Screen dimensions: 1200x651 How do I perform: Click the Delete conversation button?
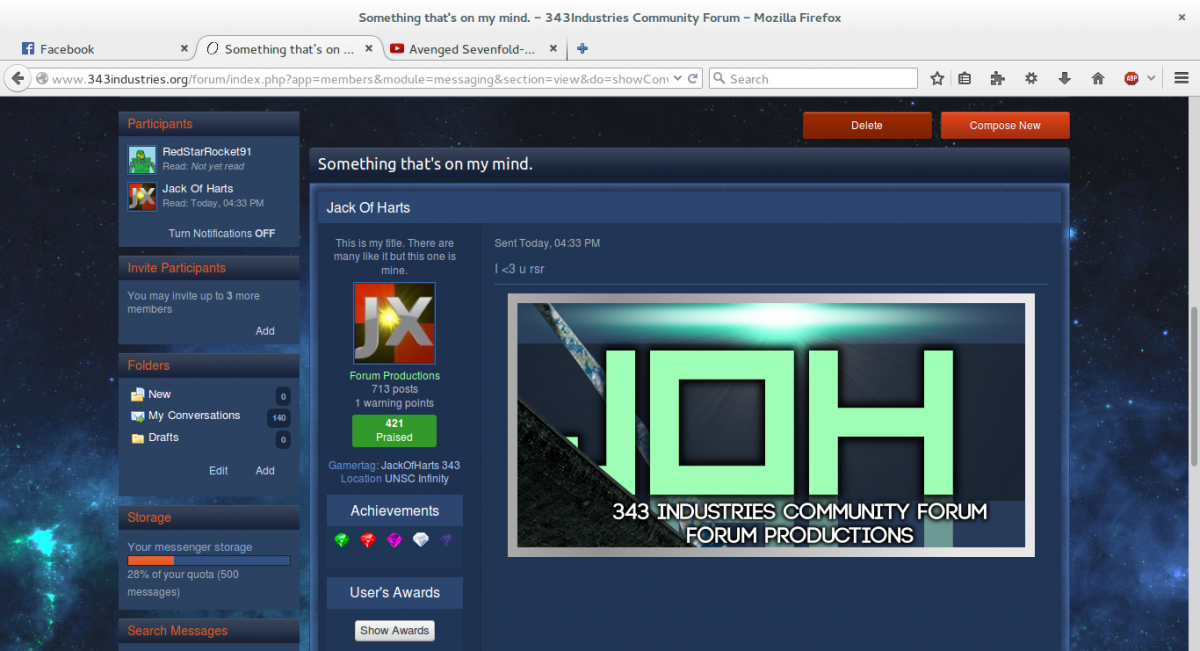click(x=866, y=125)
